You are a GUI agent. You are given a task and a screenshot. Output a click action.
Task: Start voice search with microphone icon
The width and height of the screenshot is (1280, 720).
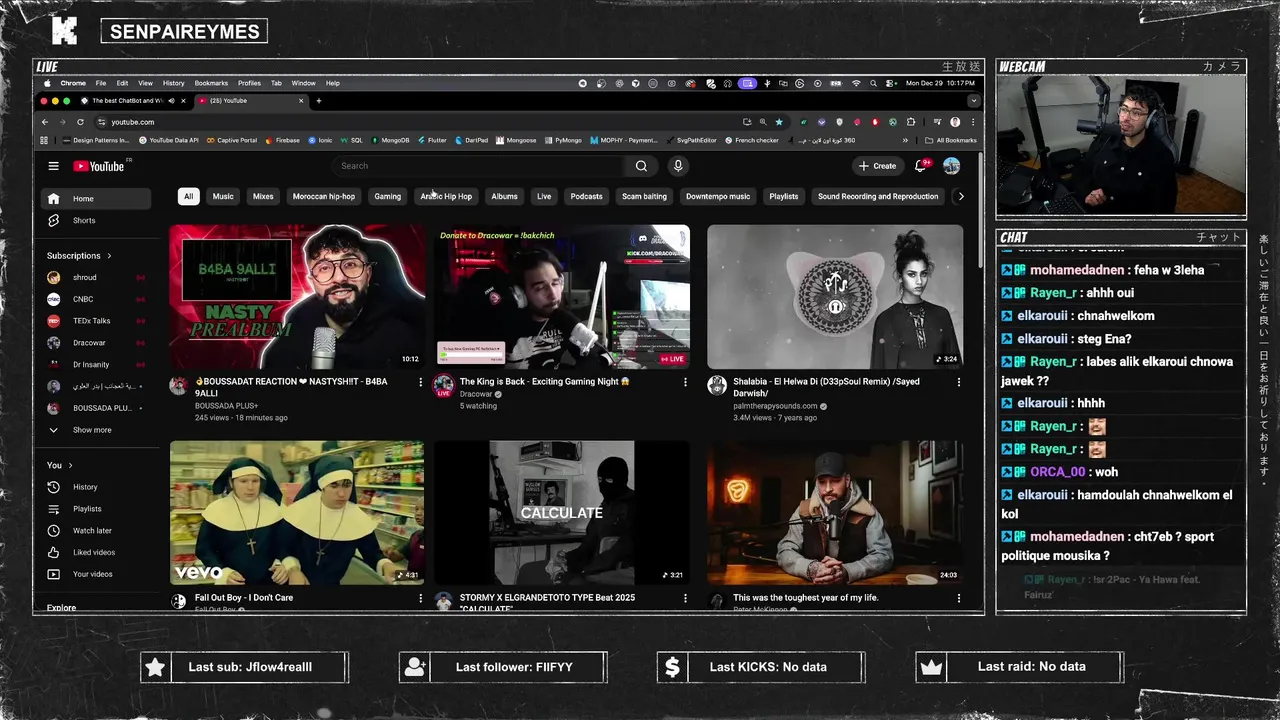pyautogui.click(x=678, y=166)
